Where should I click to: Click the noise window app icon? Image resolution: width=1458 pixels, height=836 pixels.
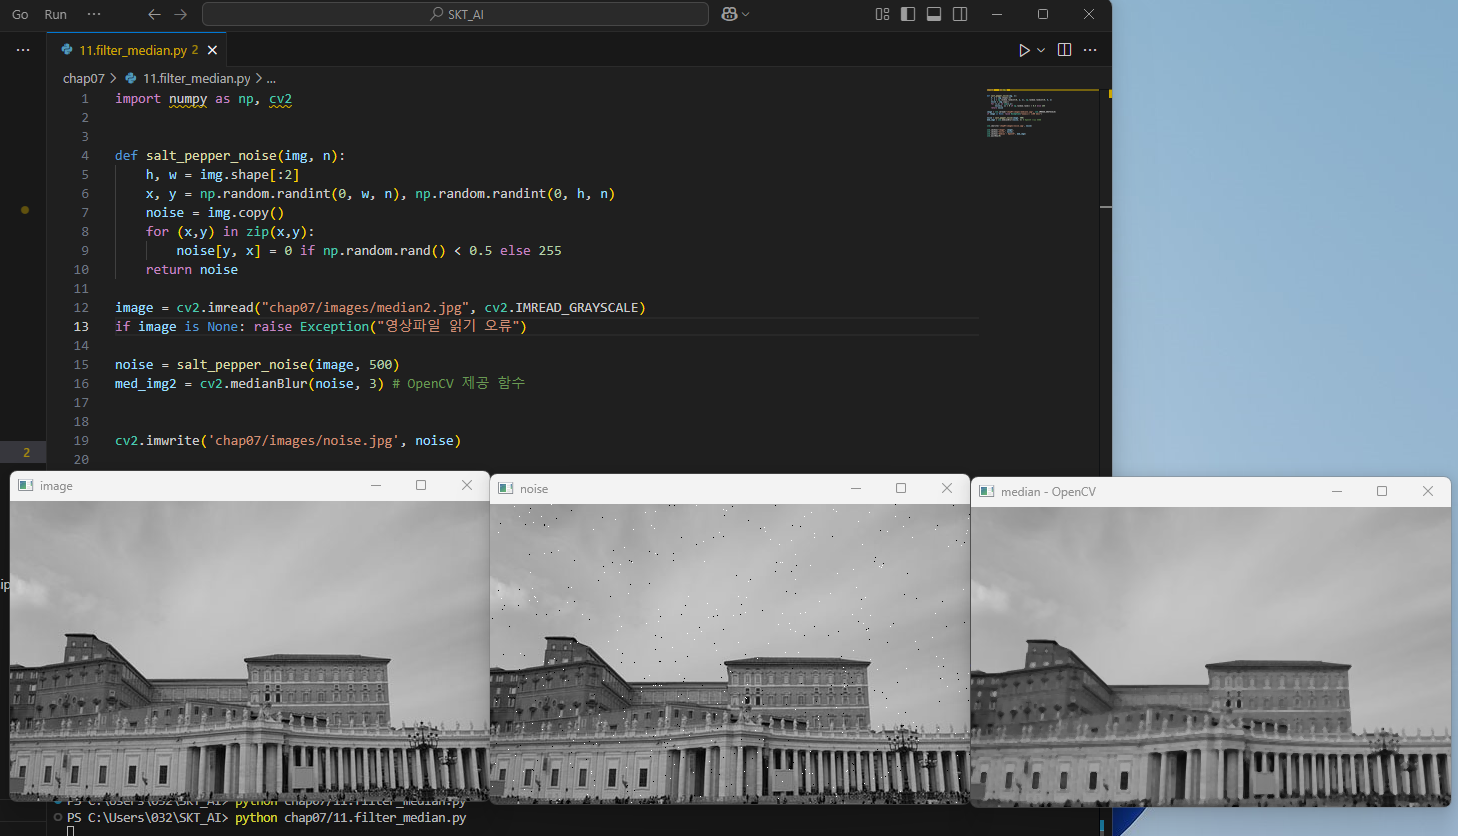click(x=506, y=488)
